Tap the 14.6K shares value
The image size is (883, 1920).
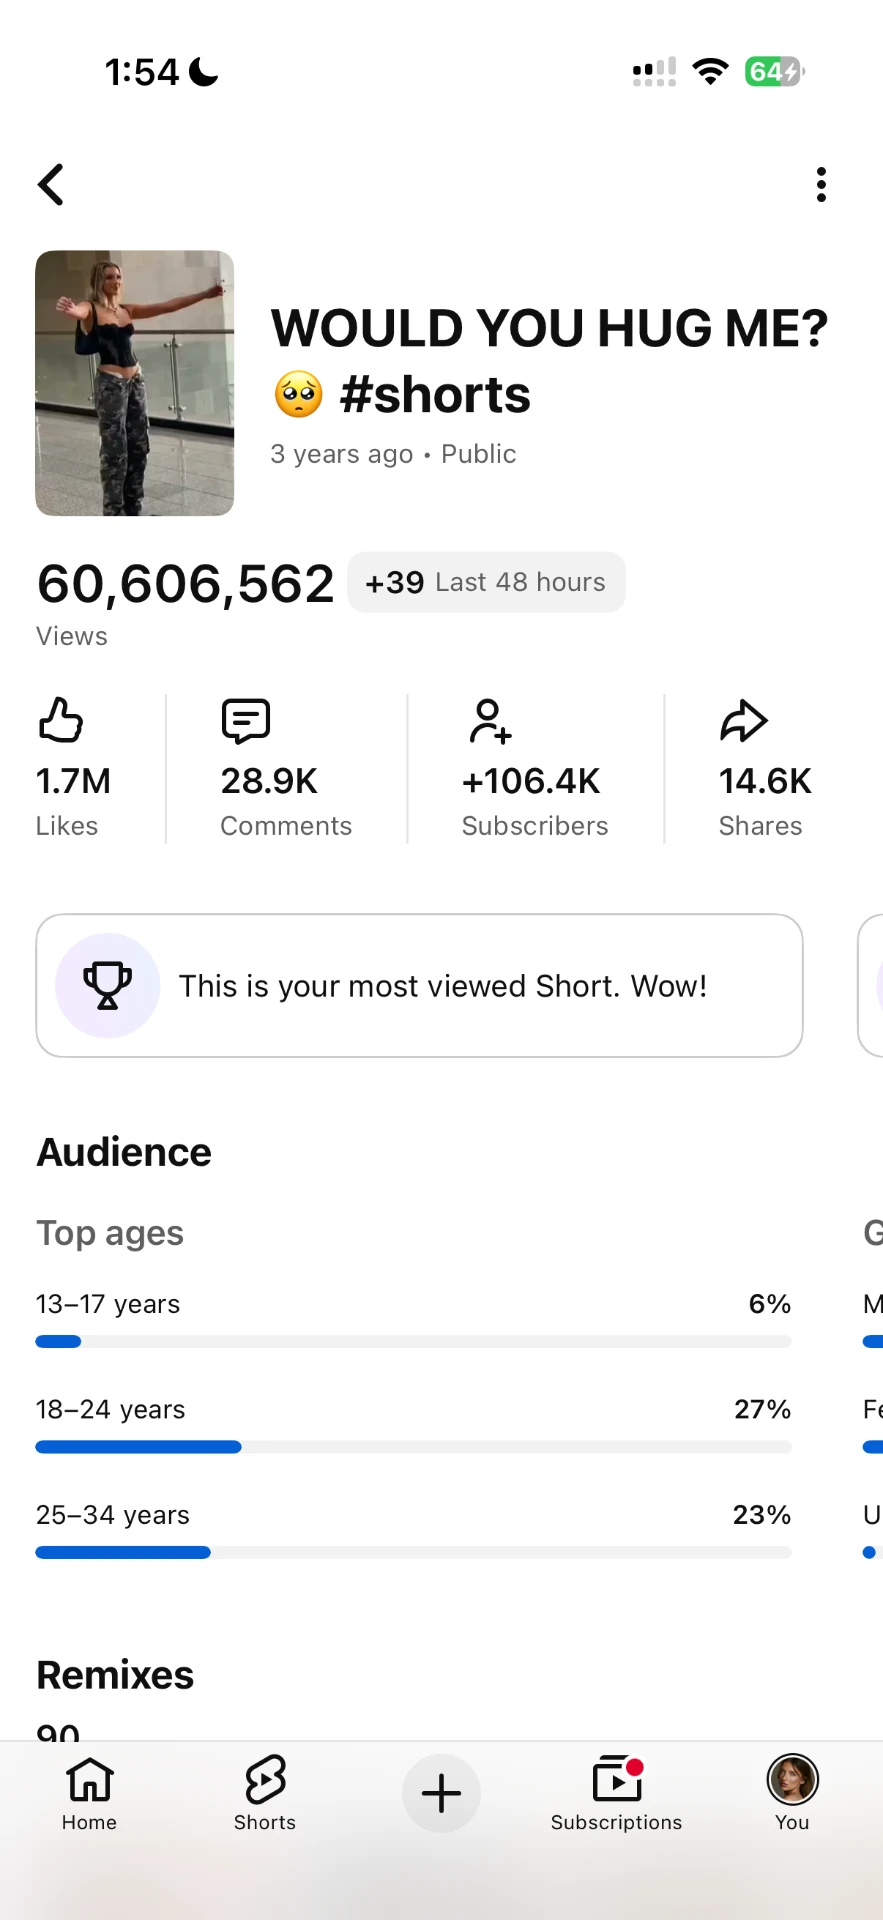click(765, 781)
